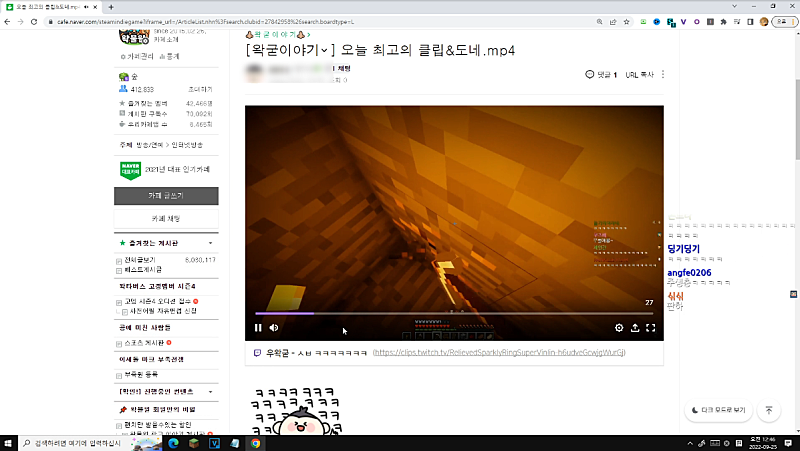Open the video player settings gear
Screen dimensions: 800x451
619,328
